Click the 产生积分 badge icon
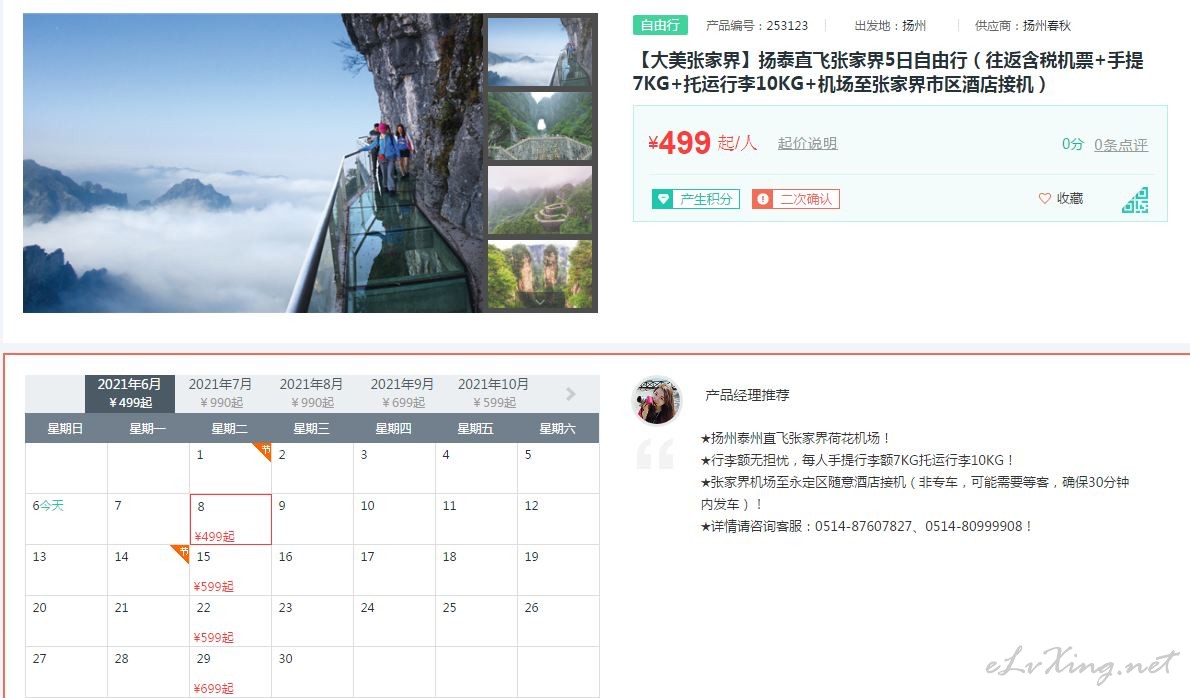 coord(663,199)
